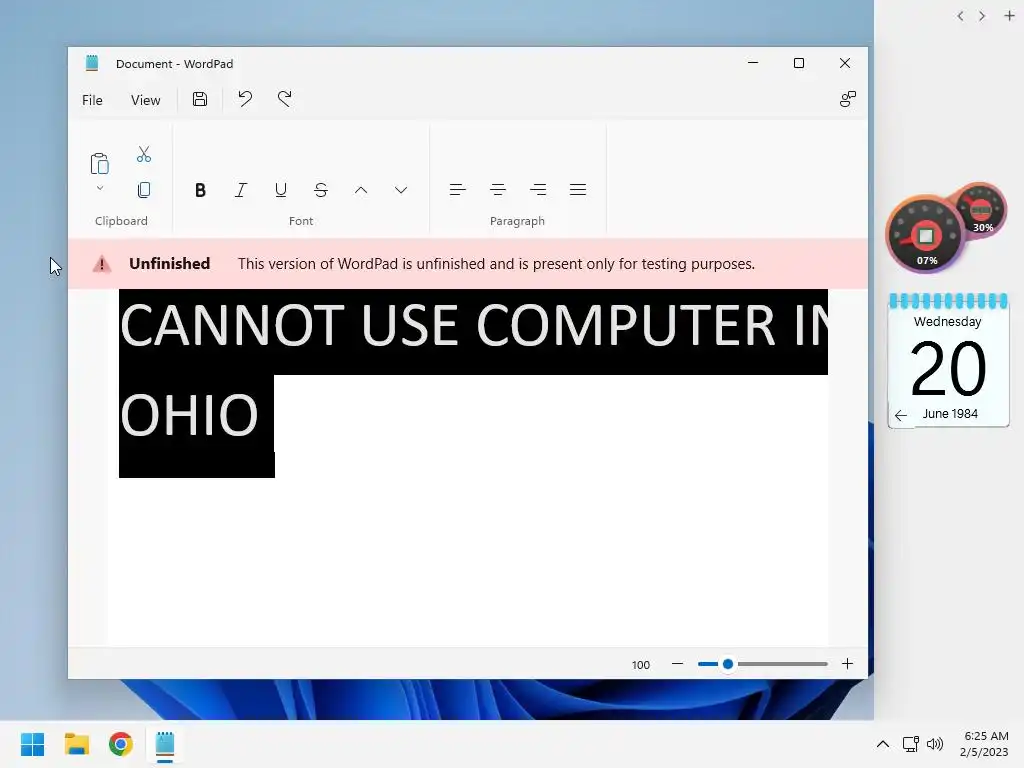Decrease font size with the down chevron
Image resolution: width=1024 pixels, height=768 pixels.
[x=401, y=190]
